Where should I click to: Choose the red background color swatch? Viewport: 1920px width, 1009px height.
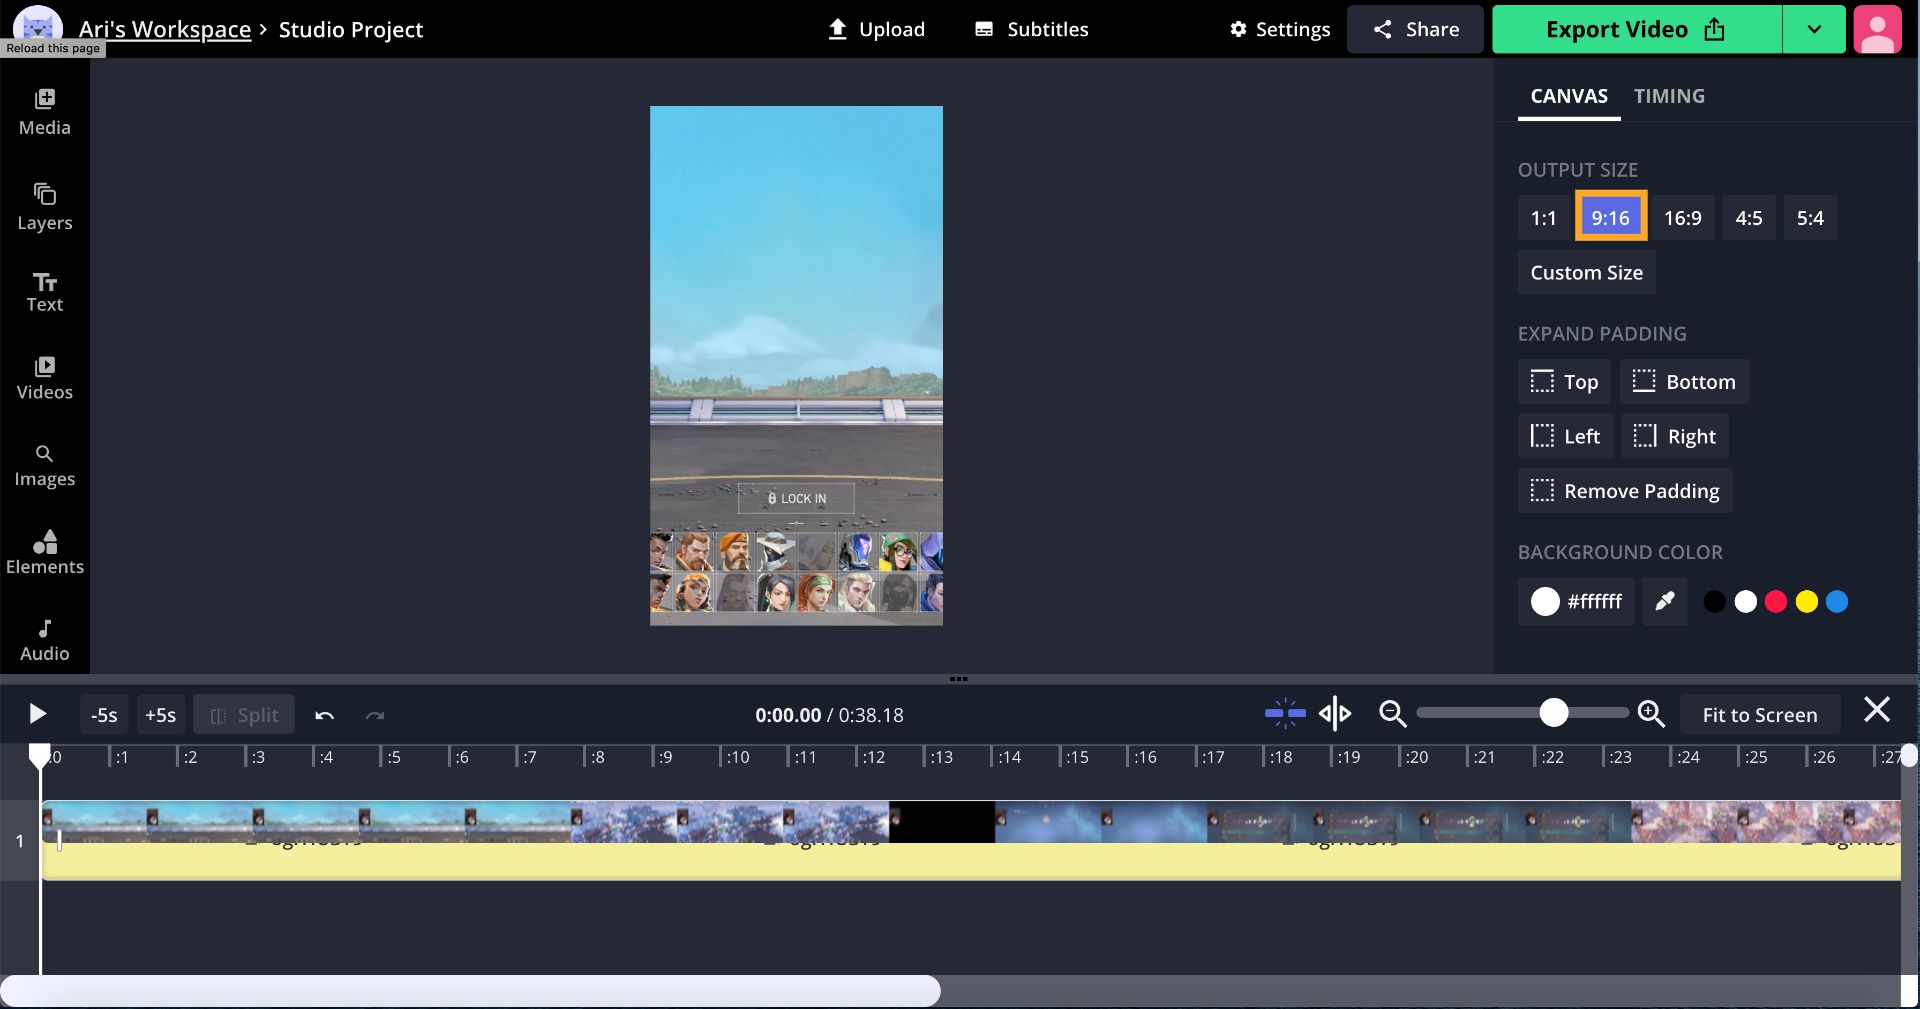[x=1776, y=602]
